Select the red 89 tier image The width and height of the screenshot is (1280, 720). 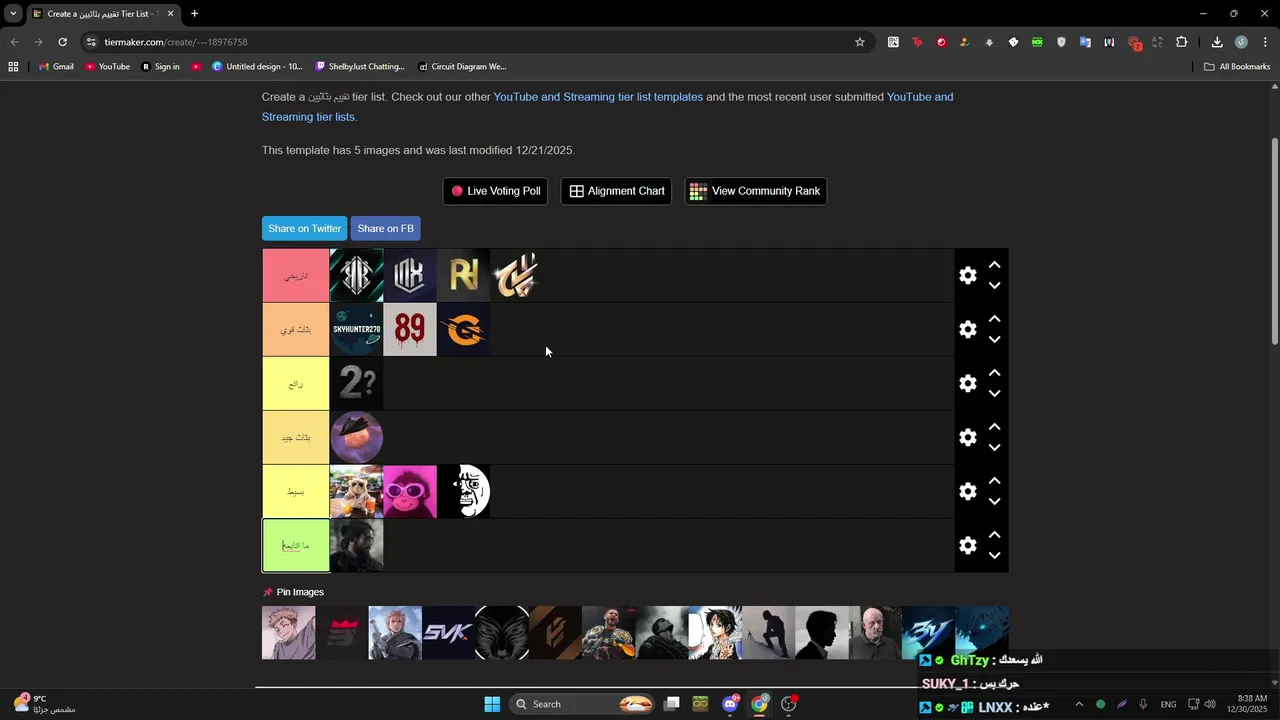(410, 329)
